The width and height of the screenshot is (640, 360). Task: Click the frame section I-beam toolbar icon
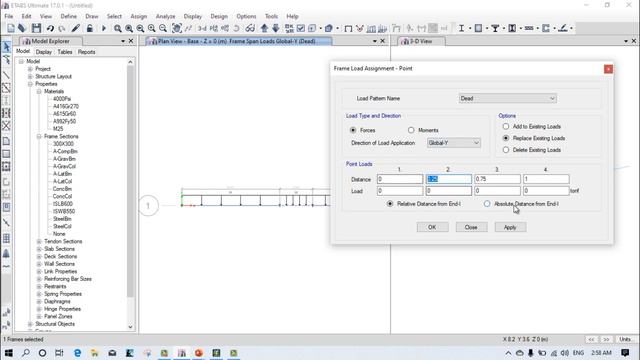461,28
